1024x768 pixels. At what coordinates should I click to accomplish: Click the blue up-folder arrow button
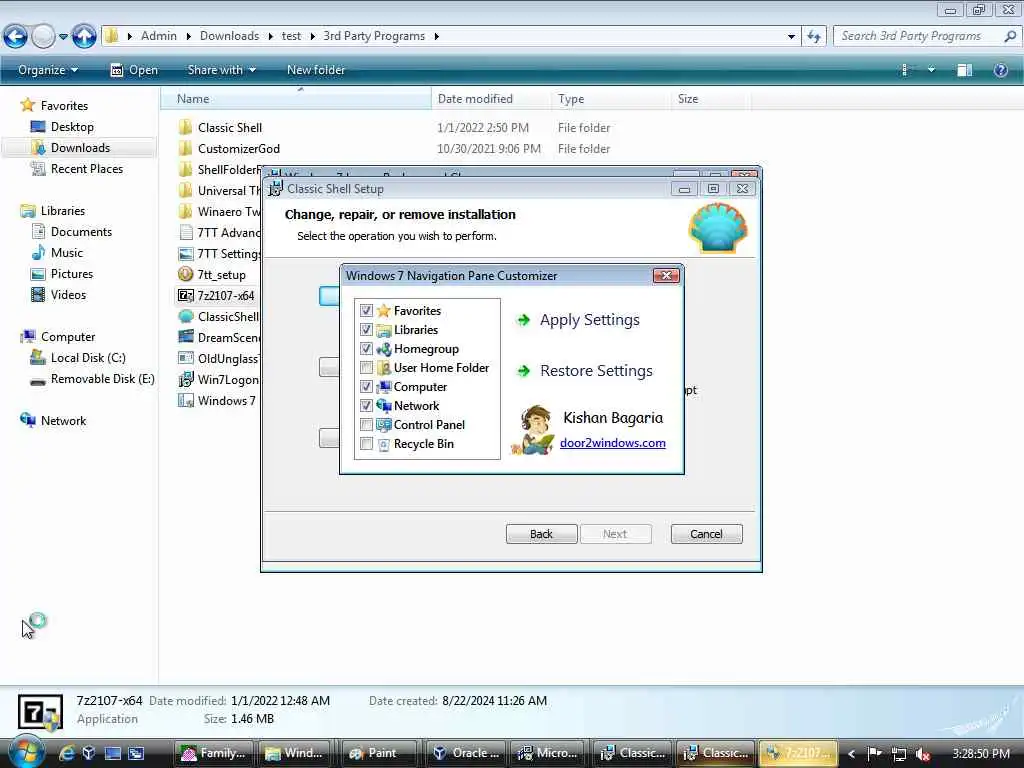click(84, 36)
